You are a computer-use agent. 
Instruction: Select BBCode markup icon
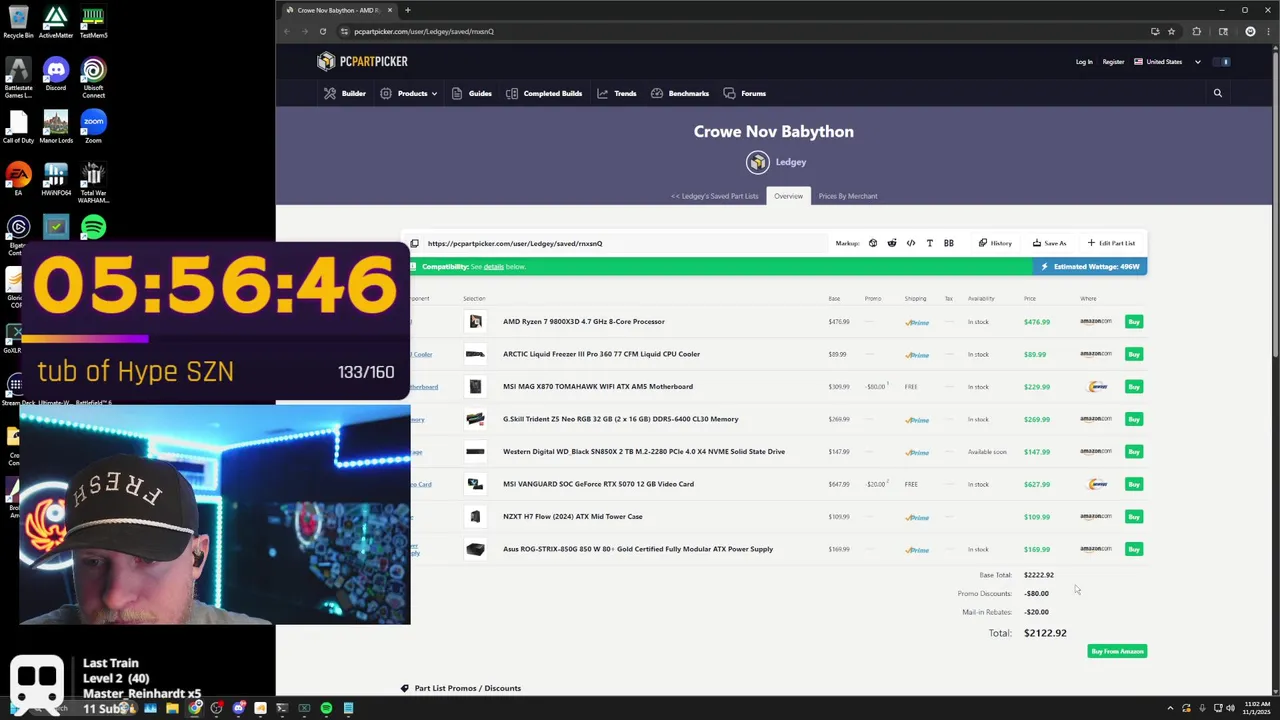pyautogui.click(x=949, y=243)
